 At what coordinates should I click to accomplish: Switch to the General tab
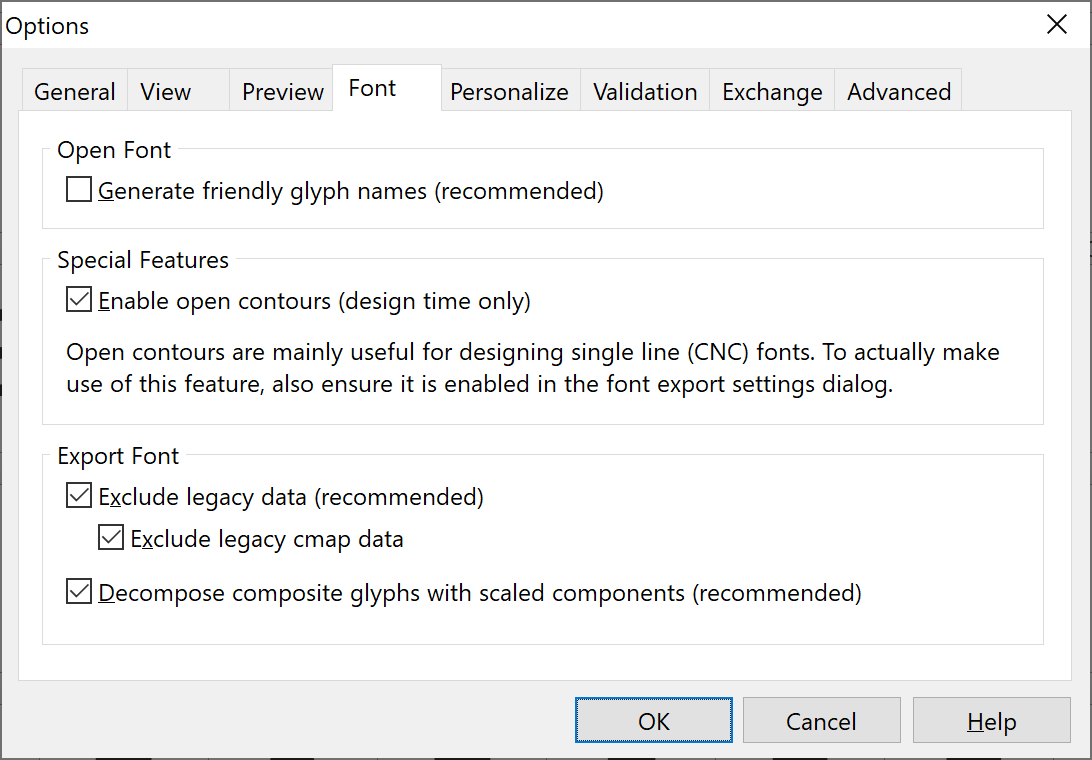[75, 91]
